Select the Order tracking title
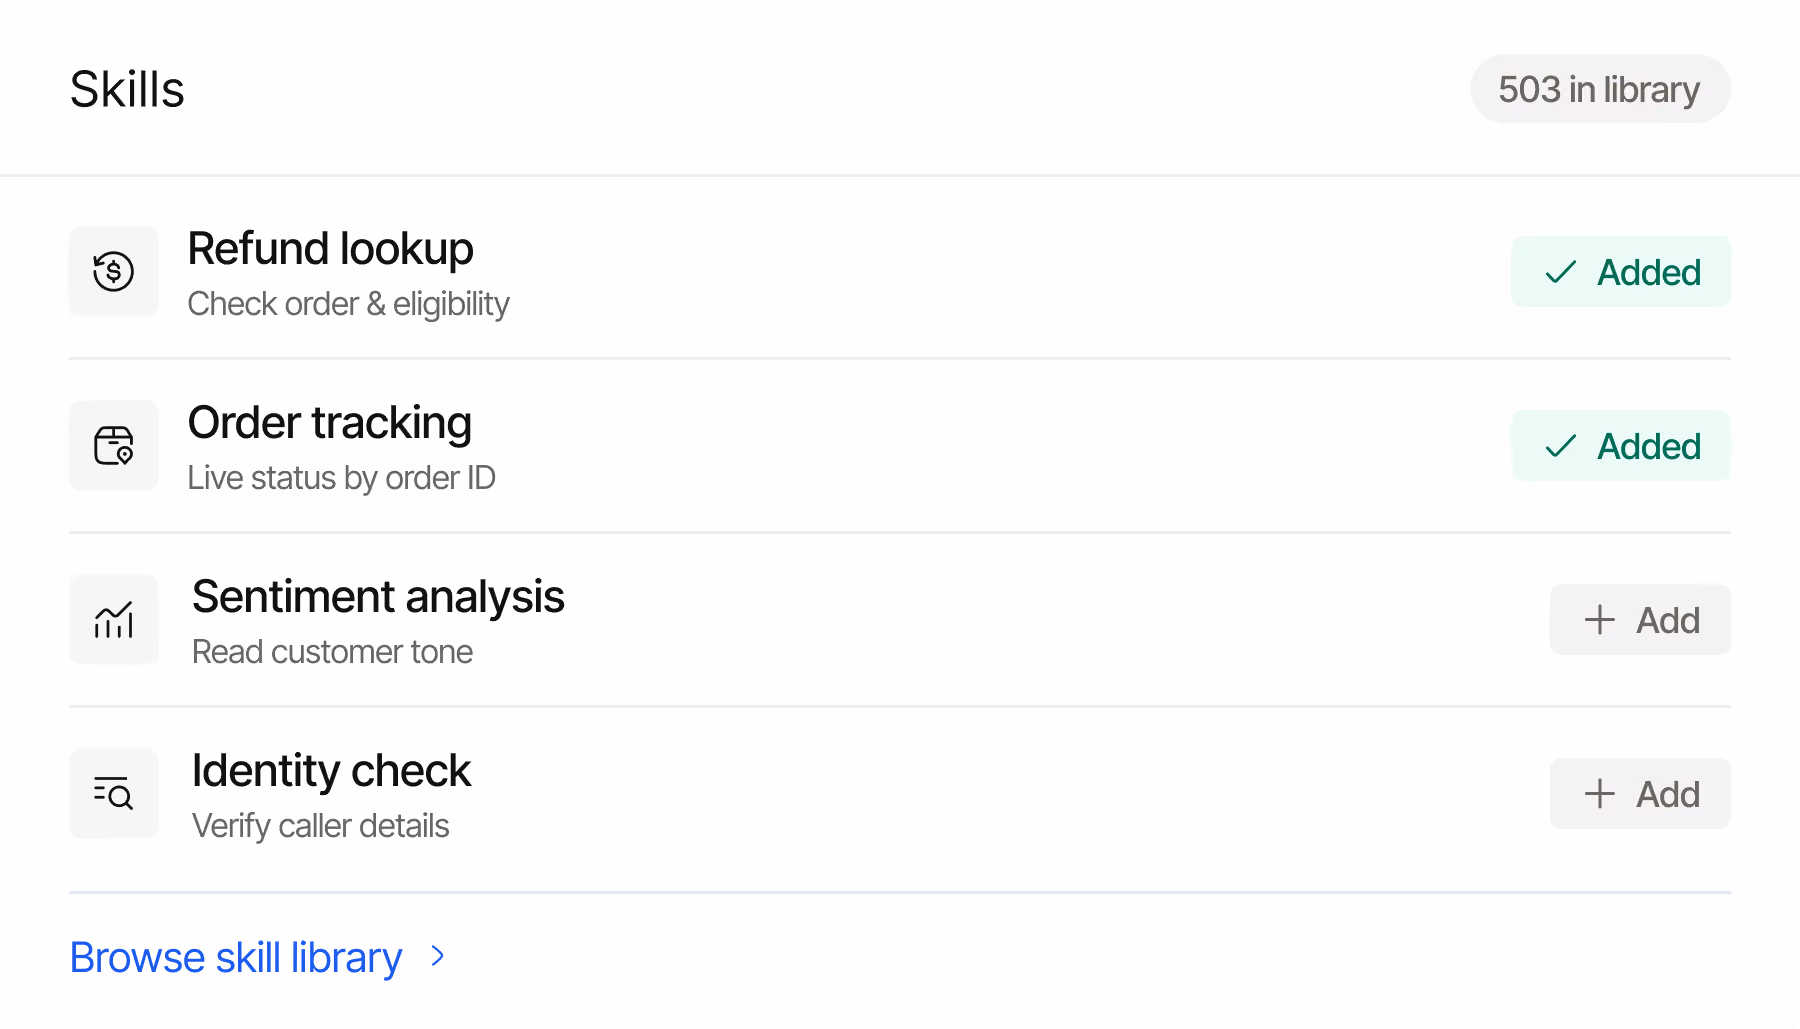This screenshot has width=1800, height=1029. point(329,423)
